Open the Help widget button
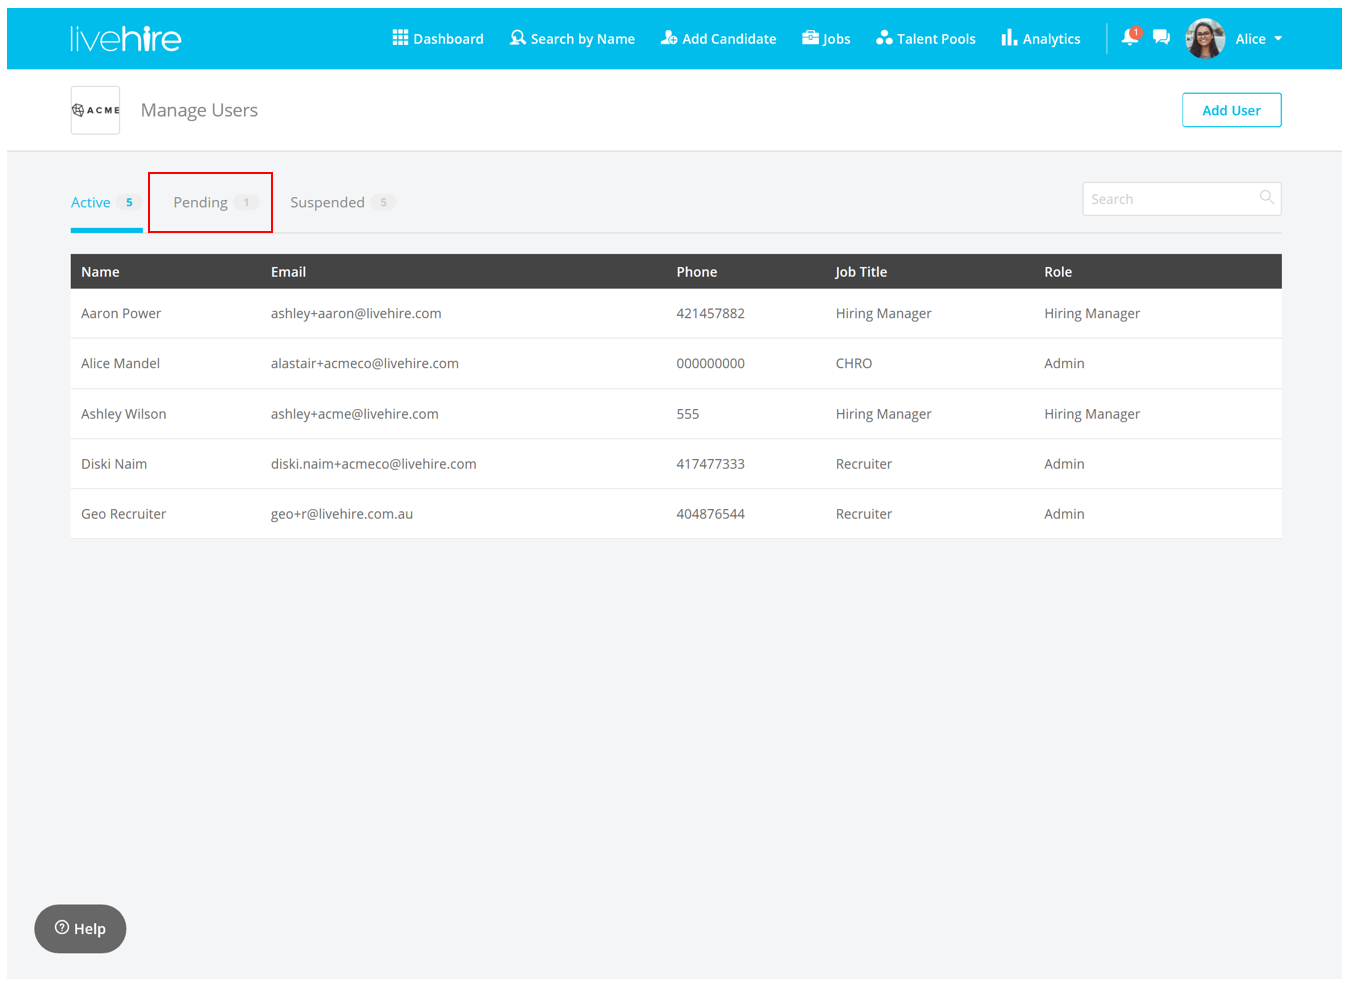Screen dimensions: 1350x987 pos(80,929)
